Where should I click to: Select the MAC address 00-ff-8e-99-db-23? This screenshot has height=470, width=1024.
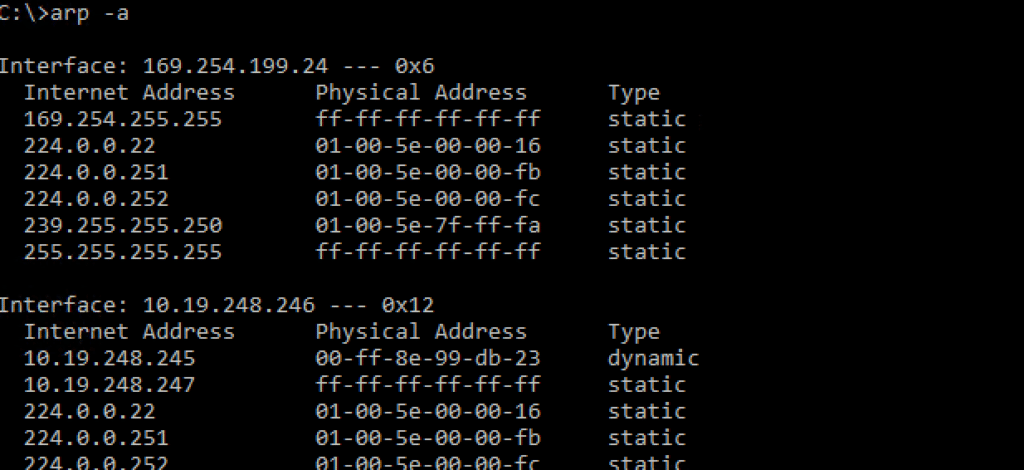[x=428, y=358]
